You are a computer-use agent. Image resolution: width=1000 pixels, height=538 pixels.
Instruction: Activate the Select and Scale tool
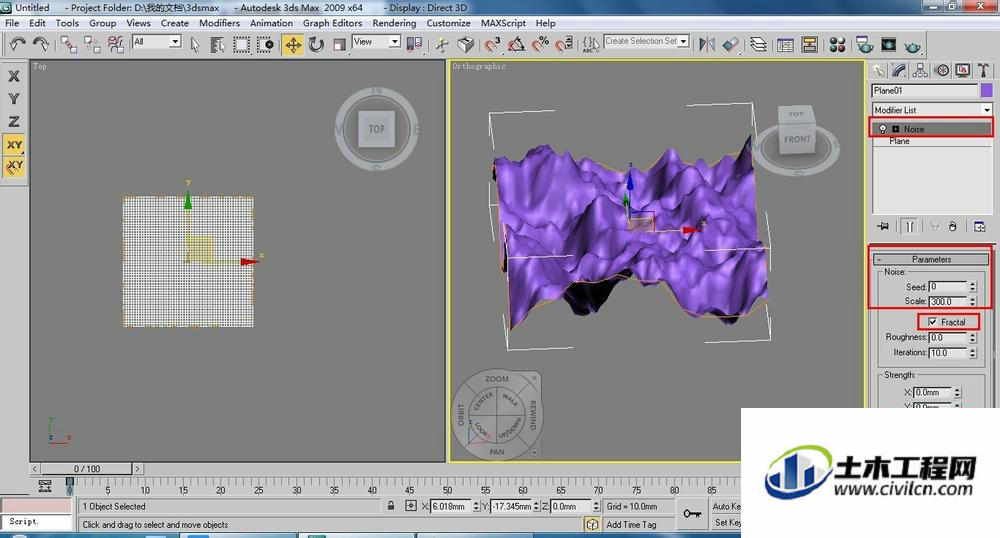(x=339, y=44)
